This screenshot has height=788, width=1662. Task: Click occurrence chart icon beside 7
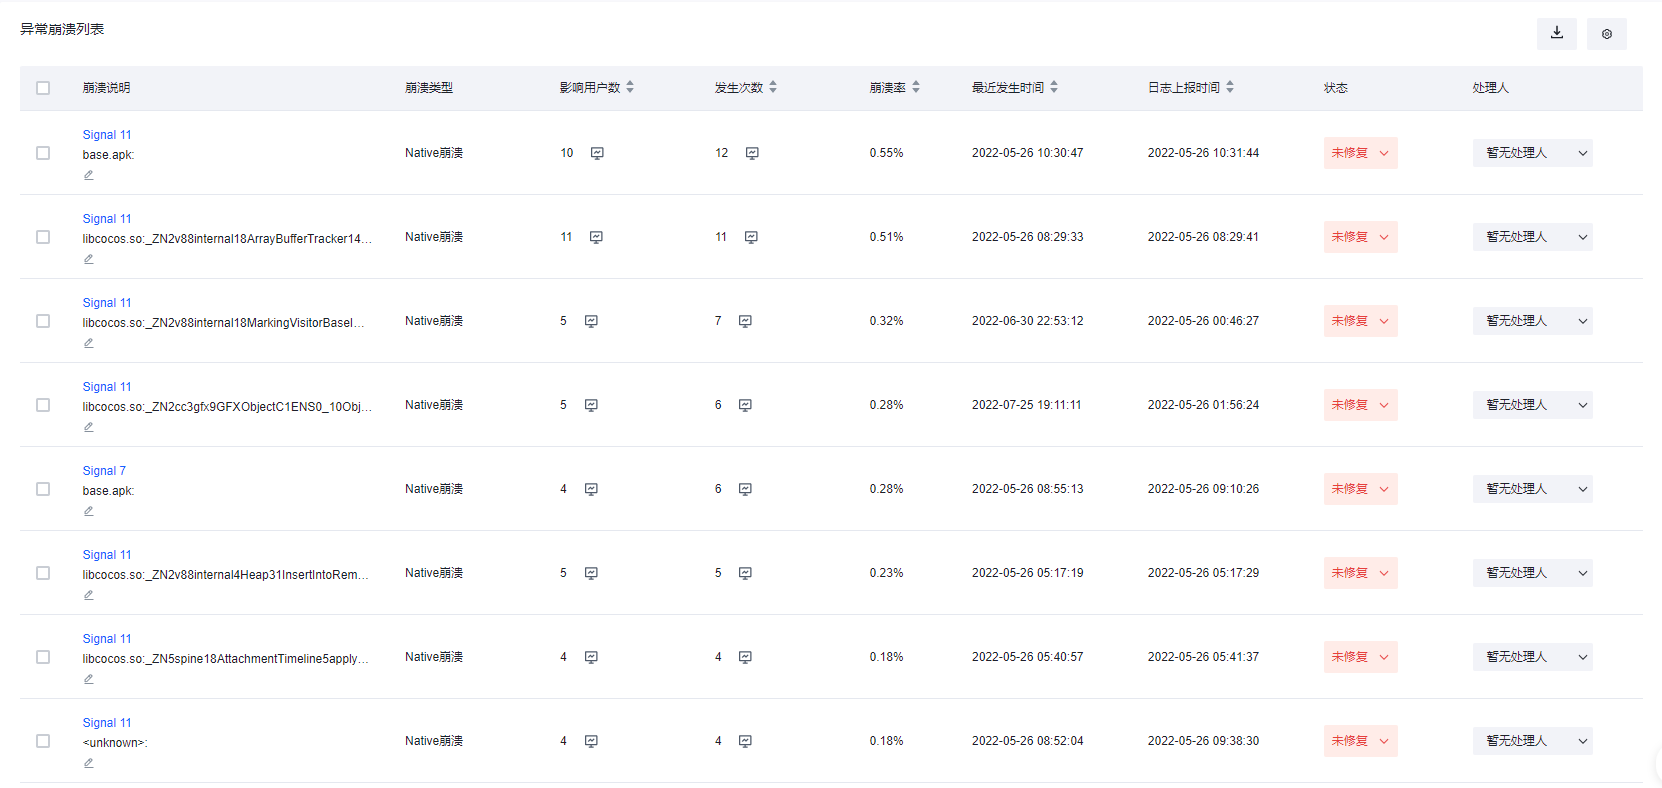point(745,321)
